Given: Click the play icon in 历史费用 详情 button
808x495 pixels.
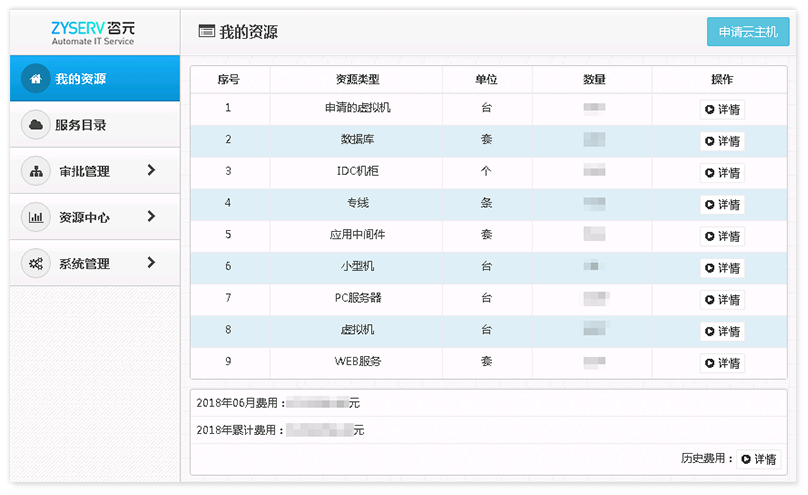Looking at the screenshot, I should coord(746,459).
